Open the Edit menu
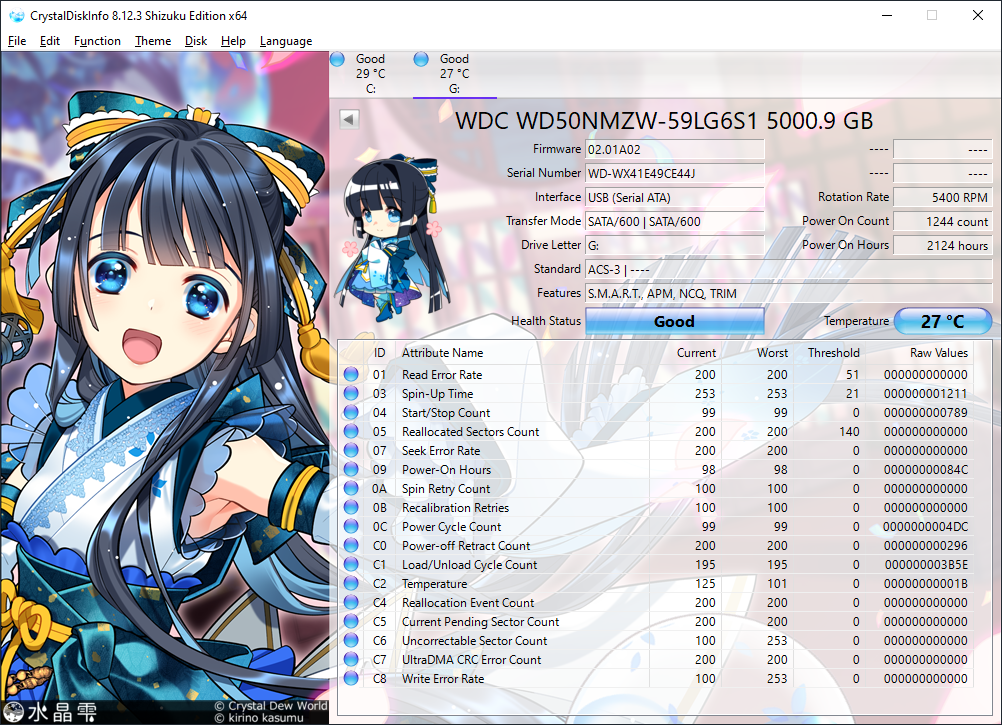1002x725 pixels. [50, 41]
